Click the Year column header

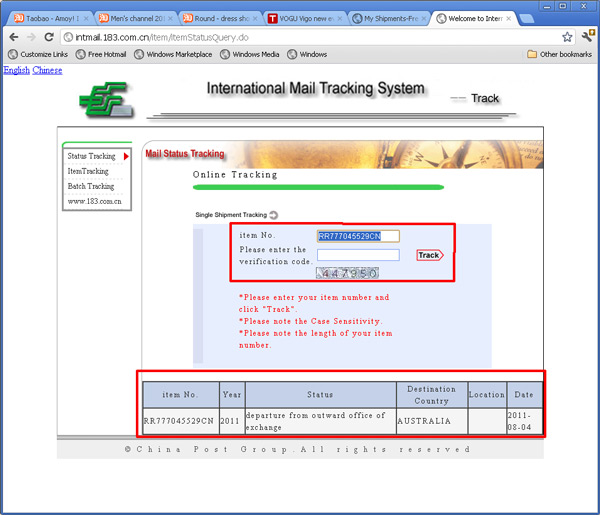(x=232, y=394)
